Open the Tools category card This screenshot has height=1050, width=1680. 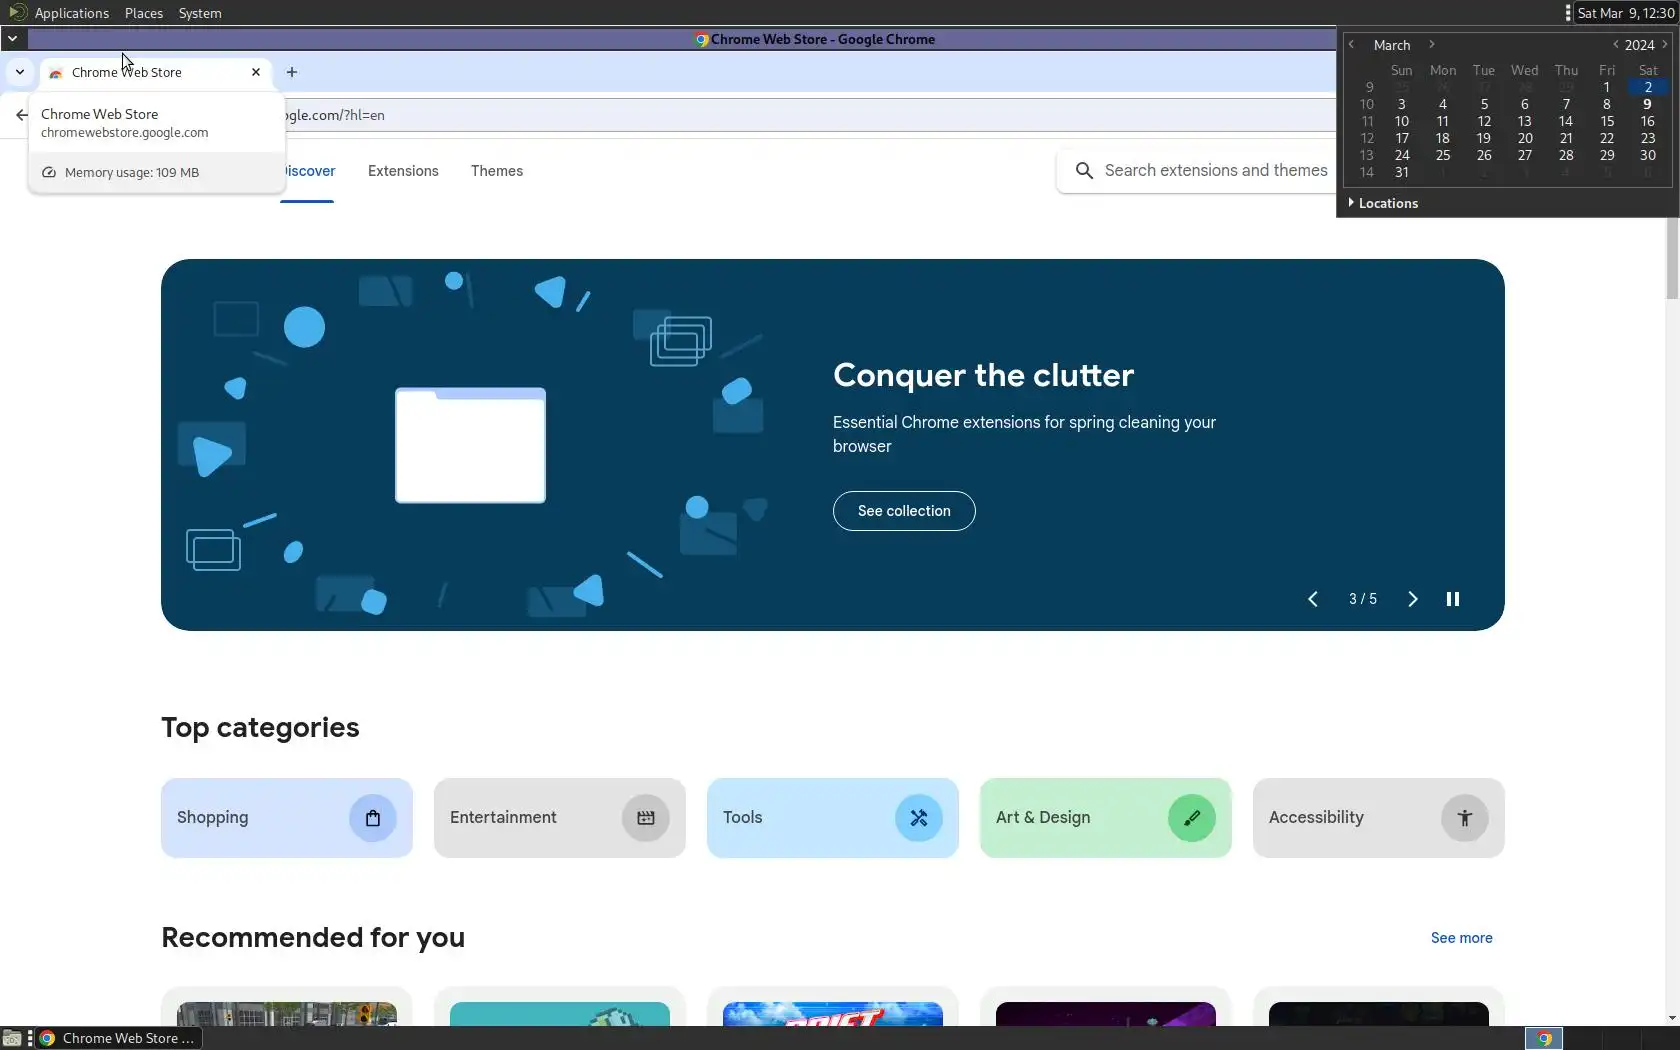click(833, 818)
